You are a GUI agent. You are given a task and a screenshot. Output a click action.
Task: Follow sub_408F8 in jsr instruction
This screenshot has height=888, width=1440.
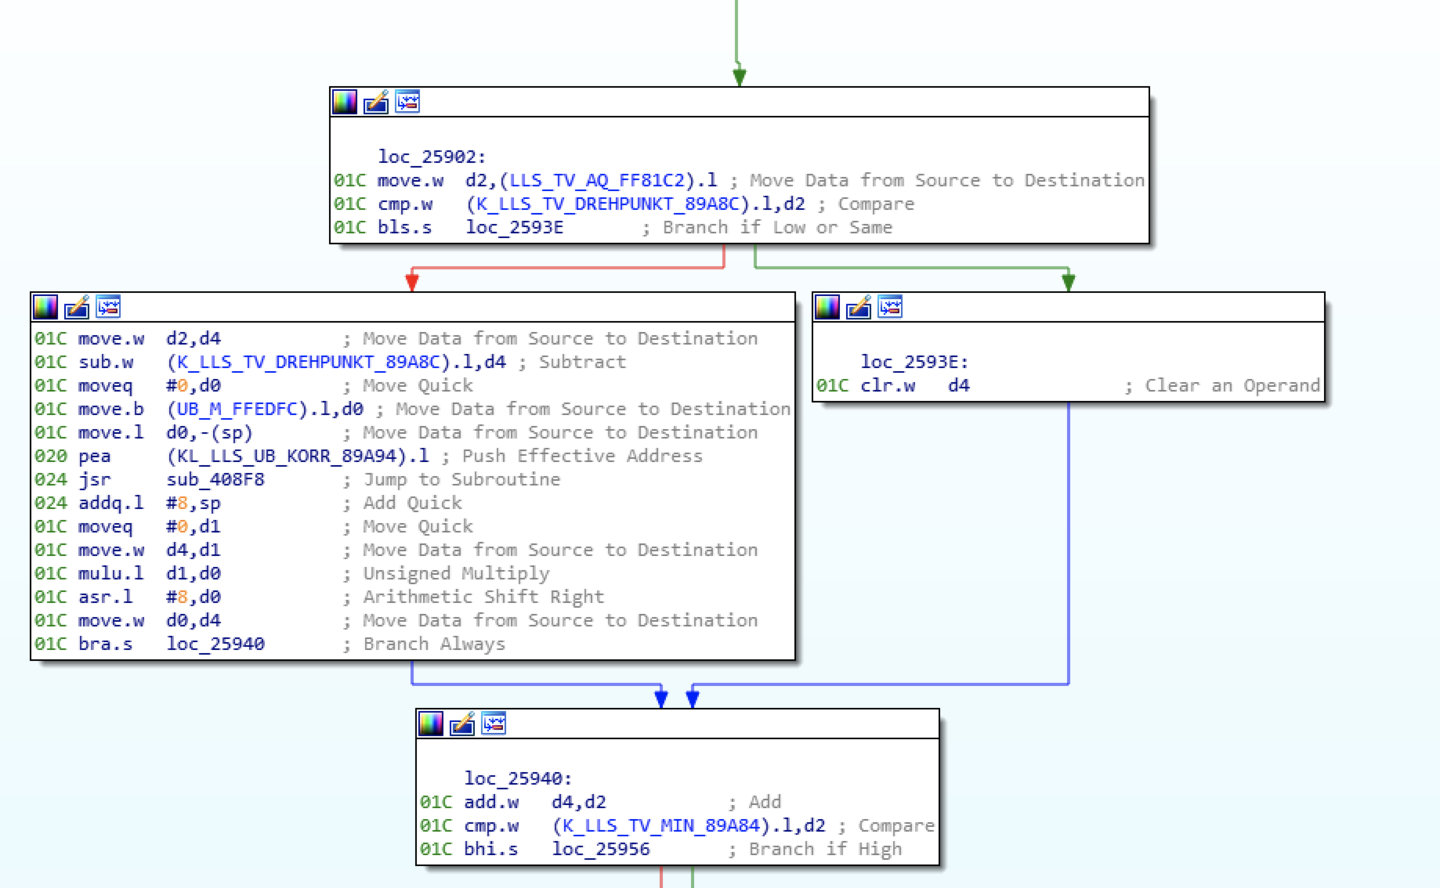216,479
